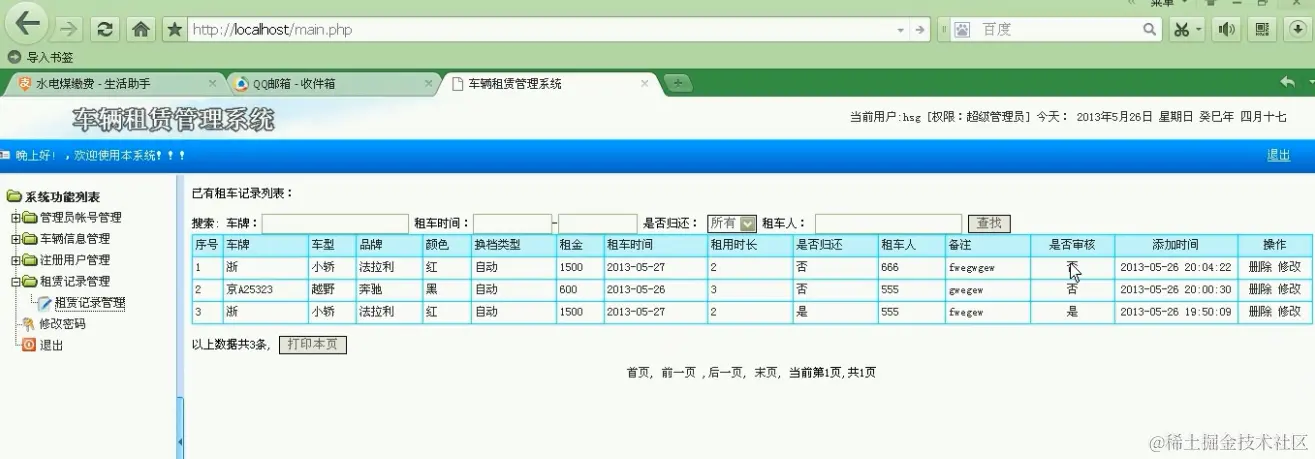Screen dimensions: 1315x459
Task: Focus the 车牌 search input field
Action: (335, 223)
